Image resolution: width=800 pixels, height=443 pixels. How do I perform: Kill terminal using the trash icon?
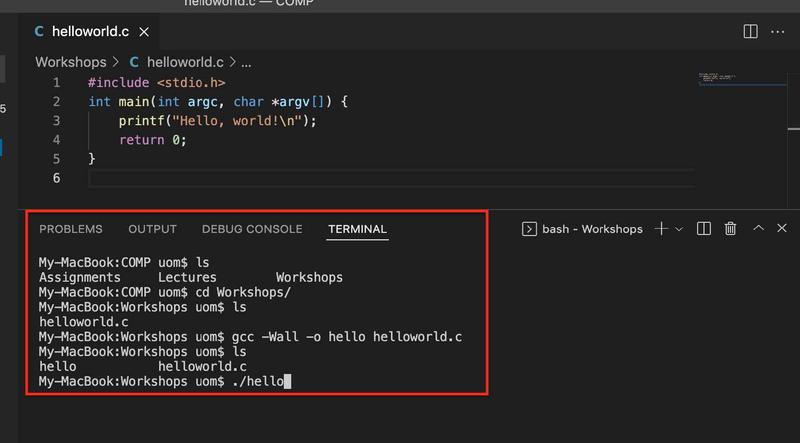tap(731, 229)
